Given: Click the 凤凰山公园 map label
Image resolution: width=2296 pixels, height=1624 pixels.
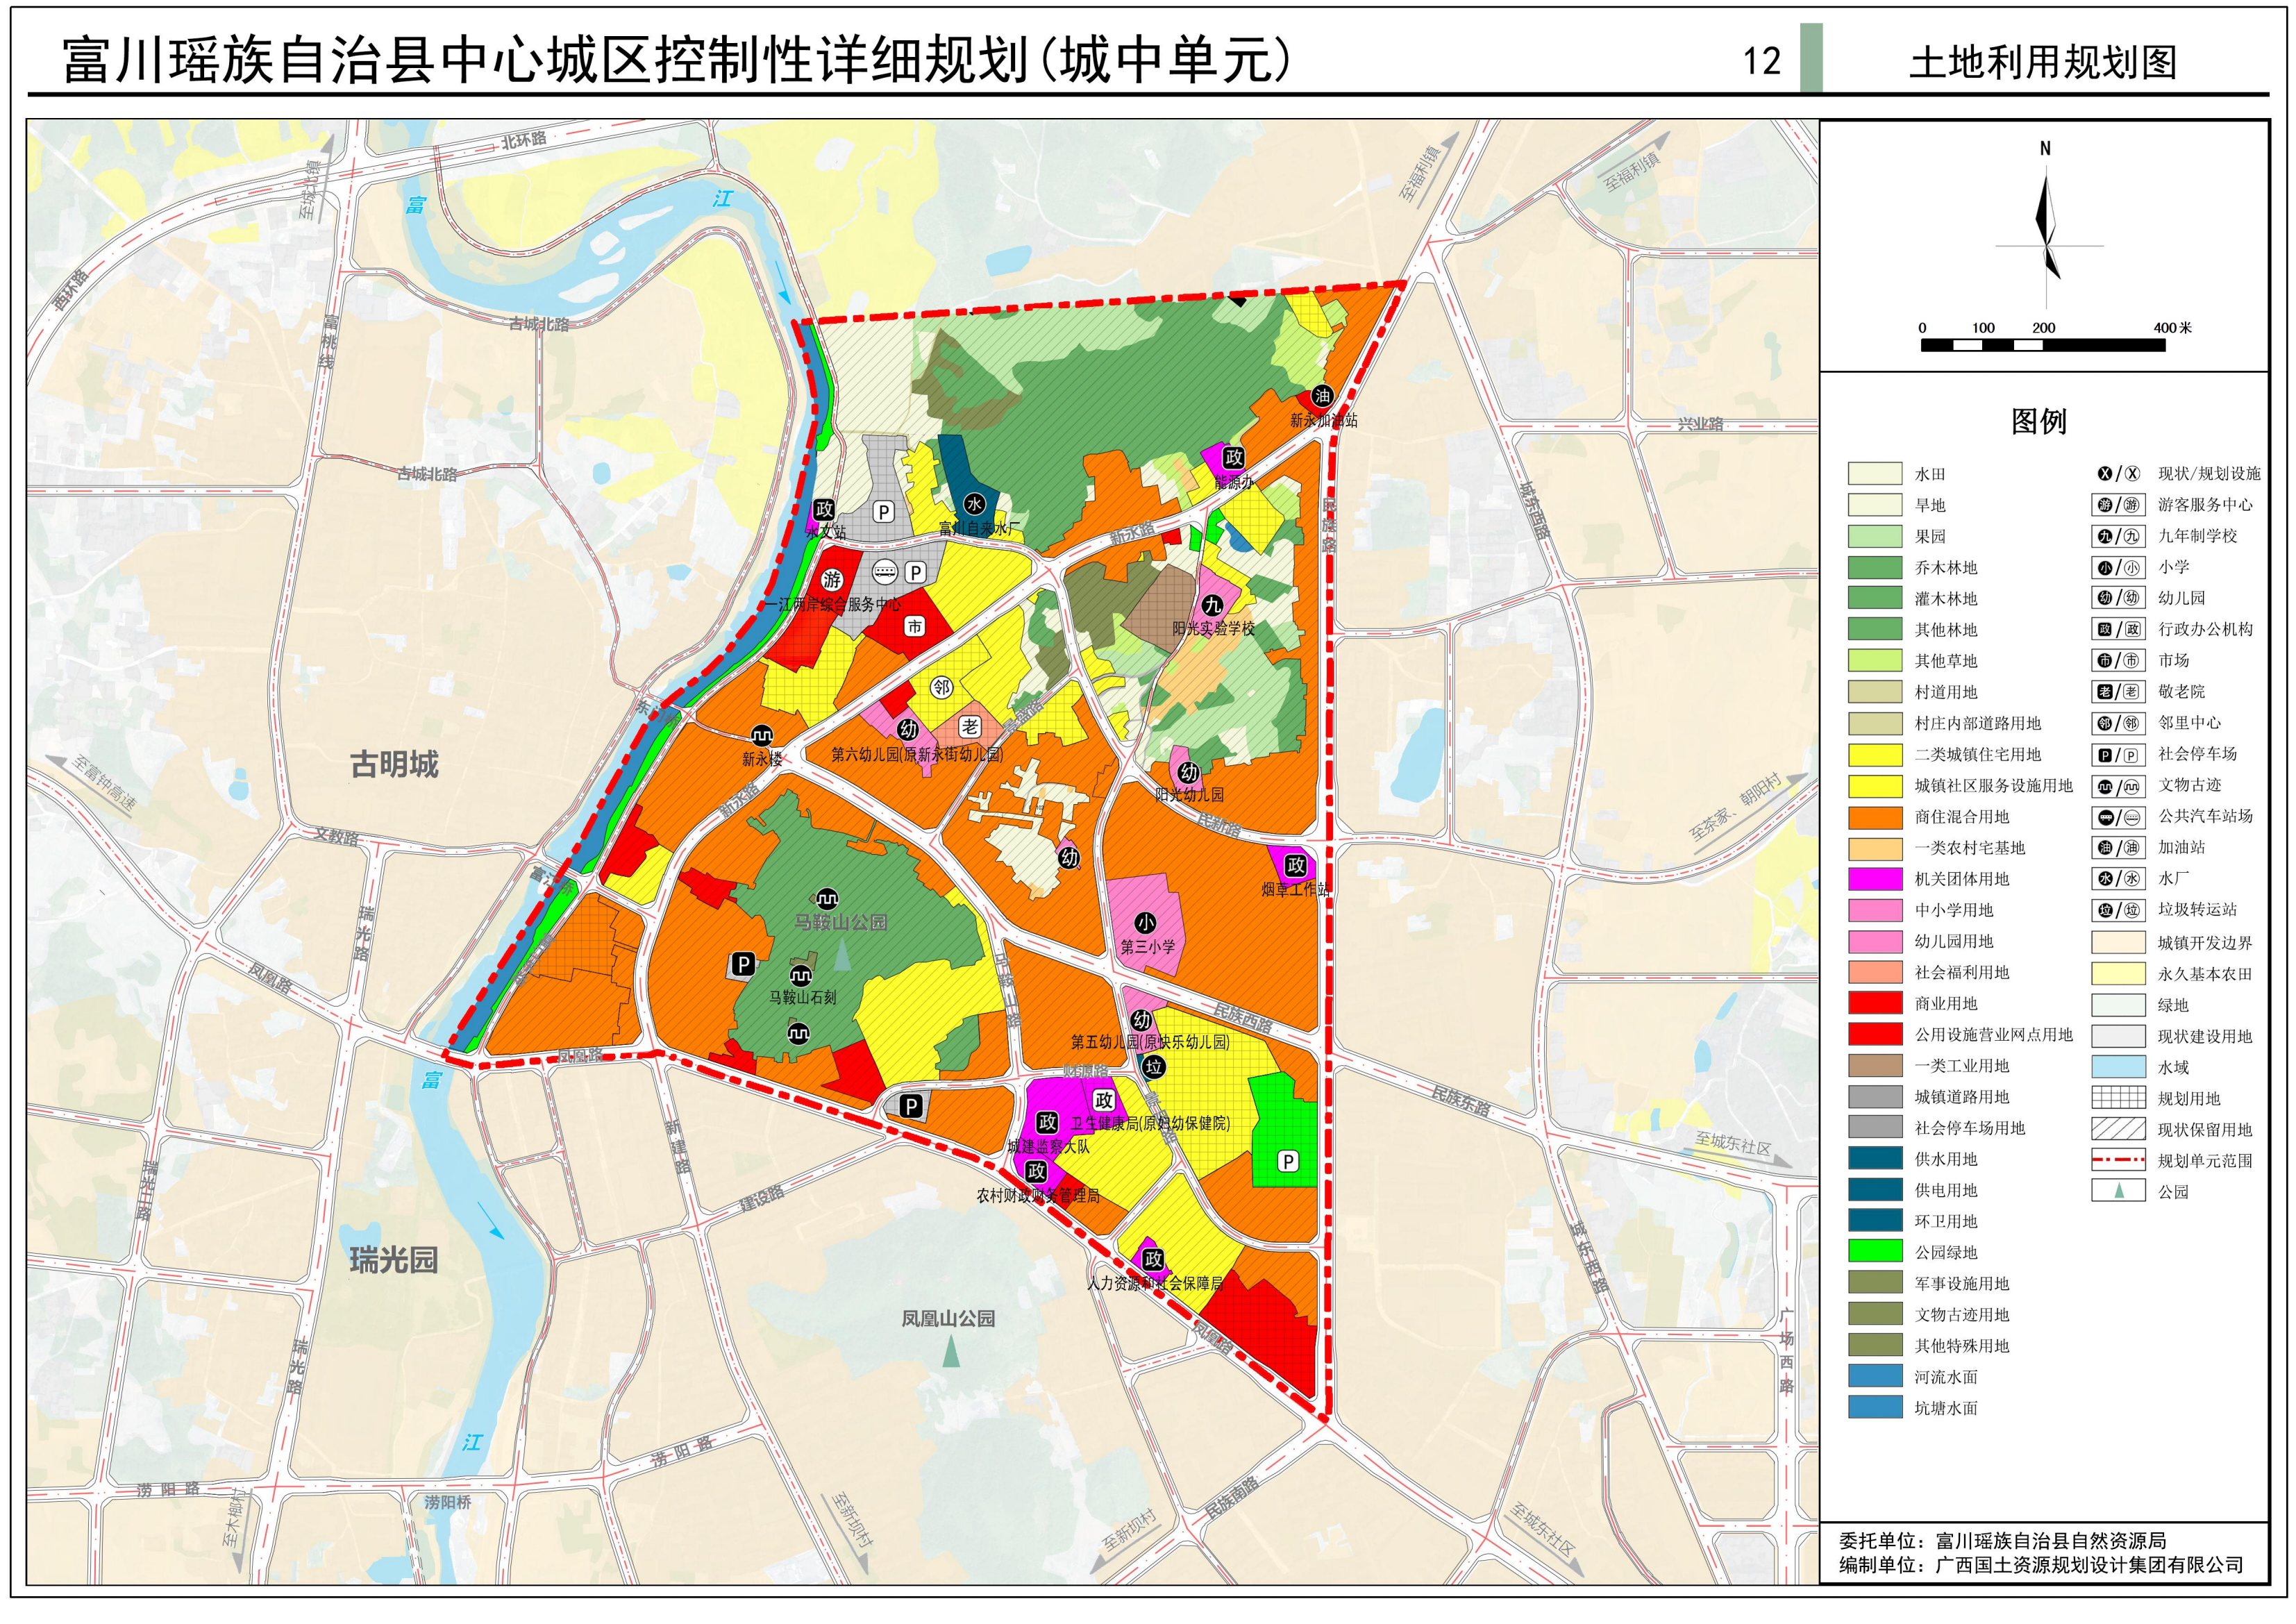Looking at the screenshot, I should pyautogui.click(x=948, y=1319).
